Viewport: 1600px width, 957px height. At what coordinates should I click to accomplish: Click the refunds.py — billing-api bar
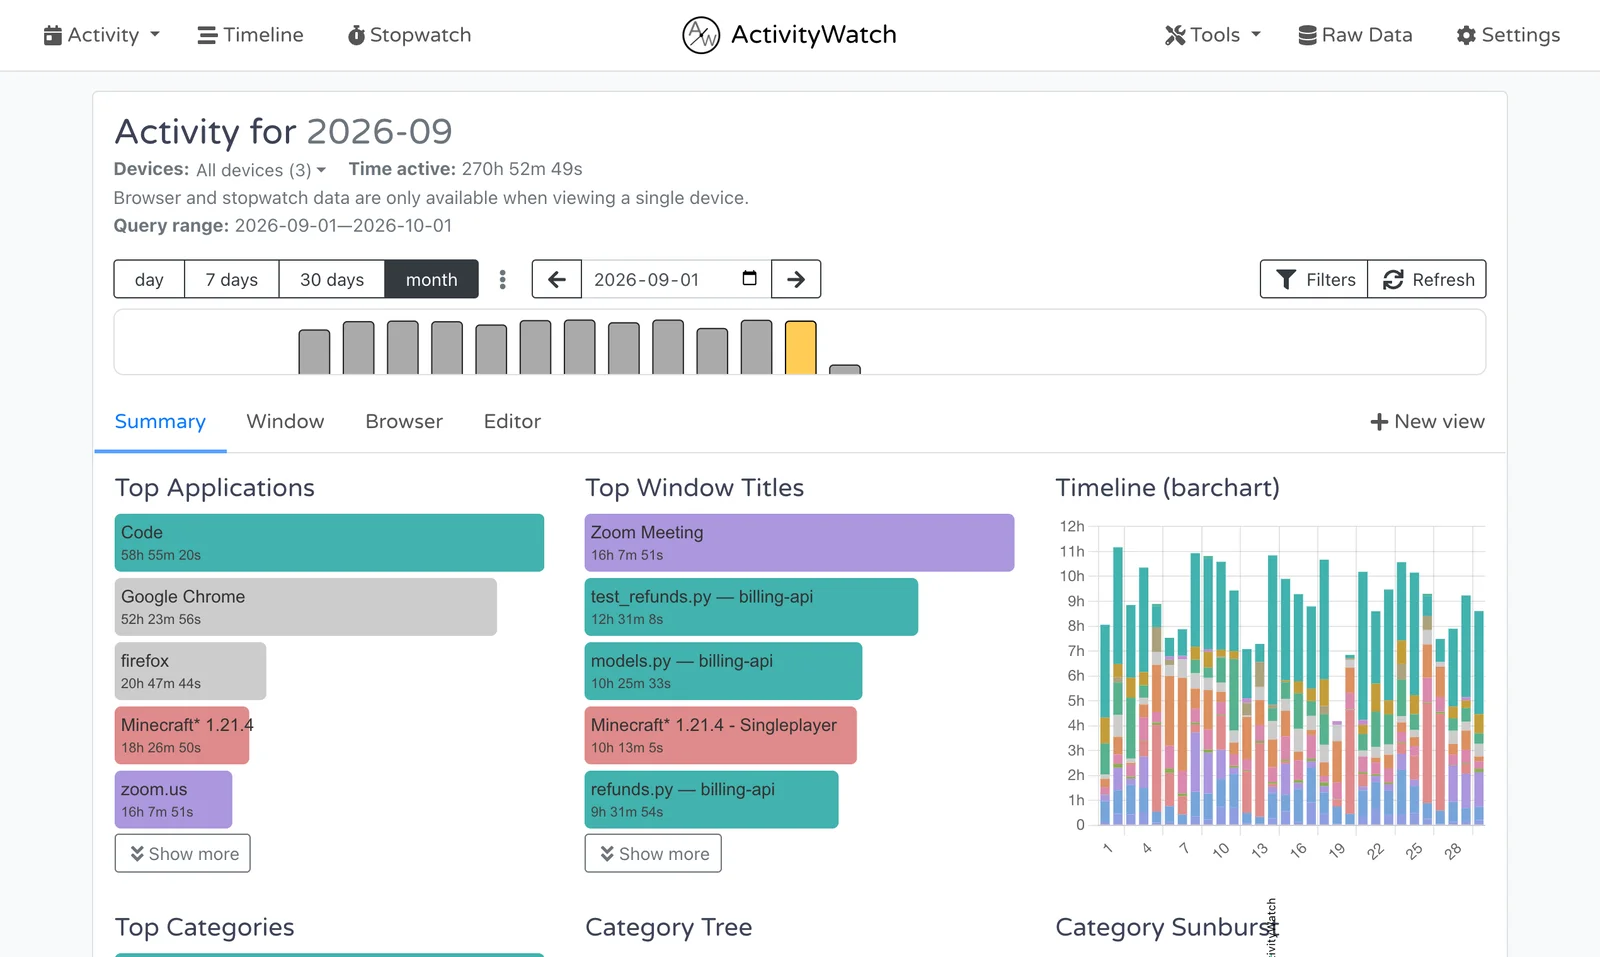(x=711, y=799)
